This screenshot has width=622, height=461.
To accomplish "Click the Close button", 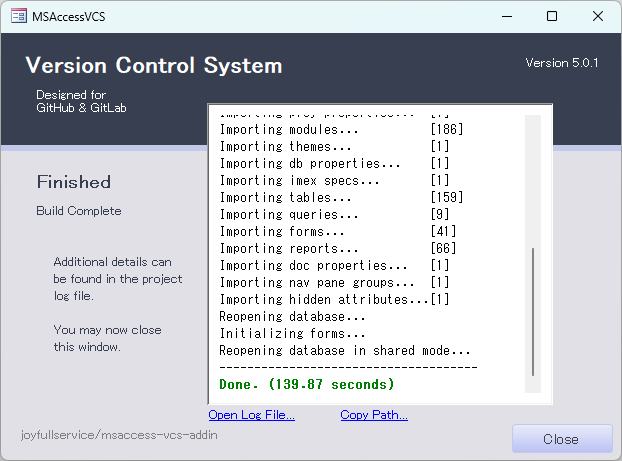I will pos(562,439).
